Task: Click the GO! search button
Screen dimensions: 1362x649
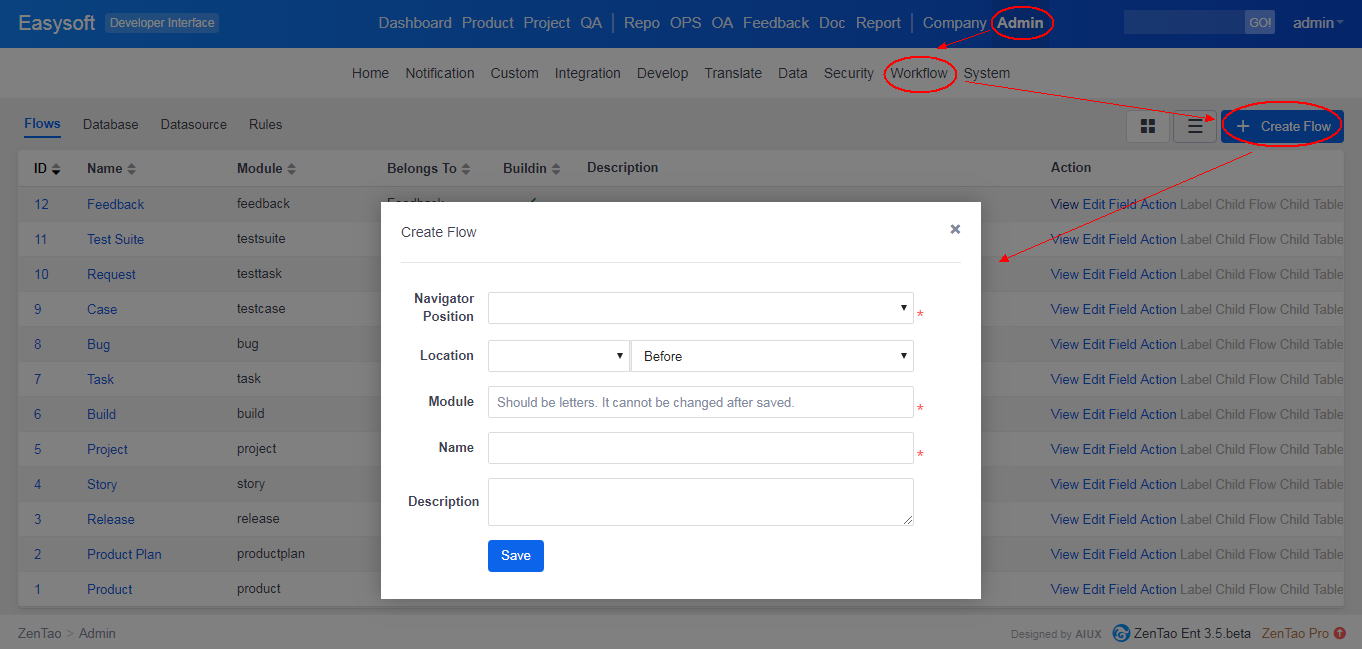Action: 1259,23
